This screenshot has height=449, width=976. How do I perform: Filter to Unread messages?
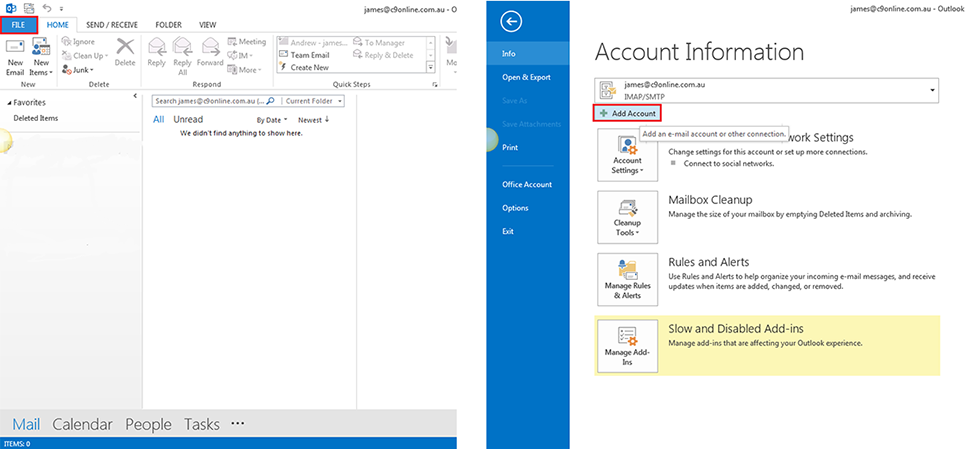tap(188, 119)
